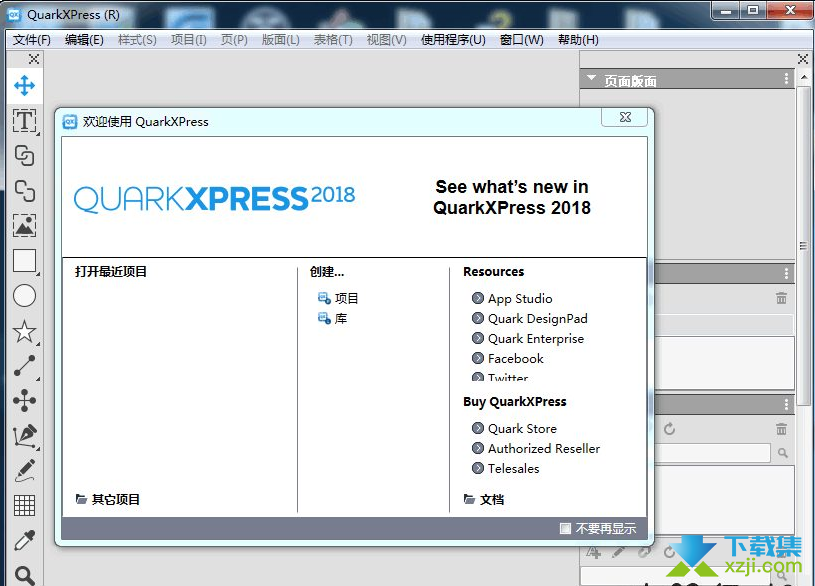
Task: Open the 视图(V) menu
Action: pos(386,40)
